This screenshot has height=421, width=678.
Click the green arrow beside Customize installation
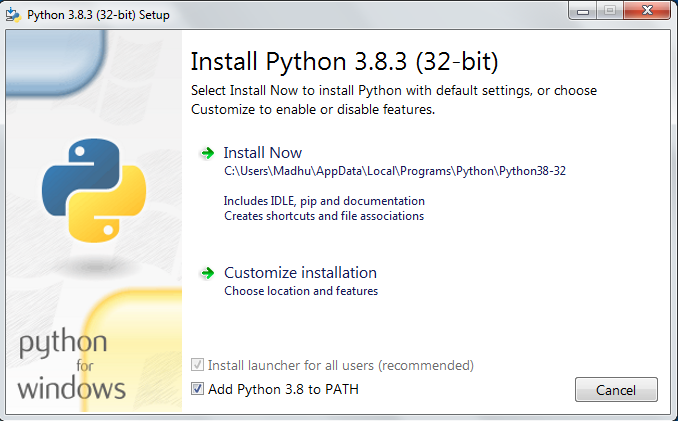click(x=208, y=273)
